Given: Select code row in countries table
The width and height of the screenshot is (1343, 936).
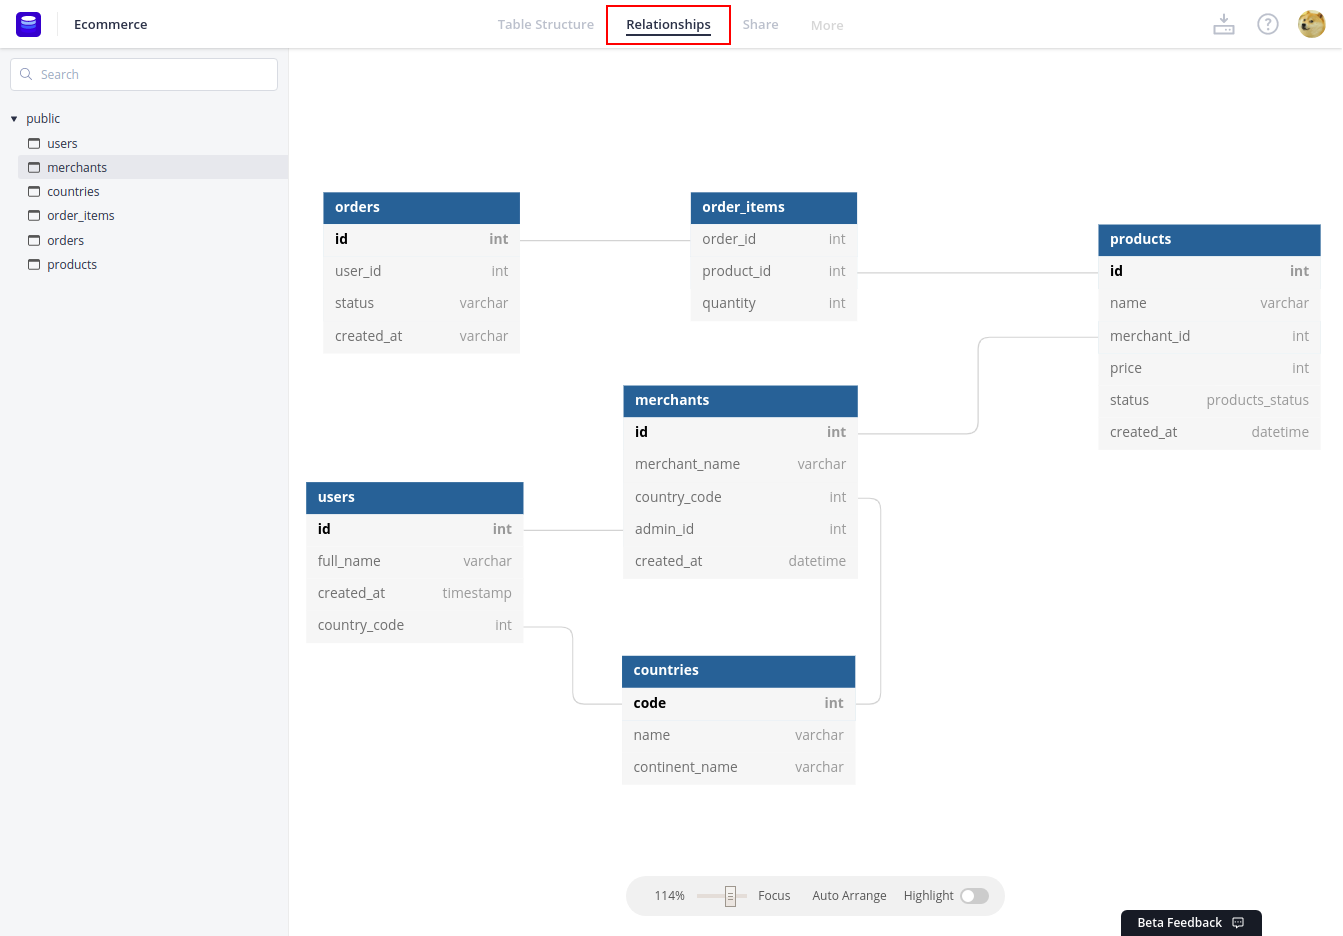Looking at the screenshot, I should 738,703.
